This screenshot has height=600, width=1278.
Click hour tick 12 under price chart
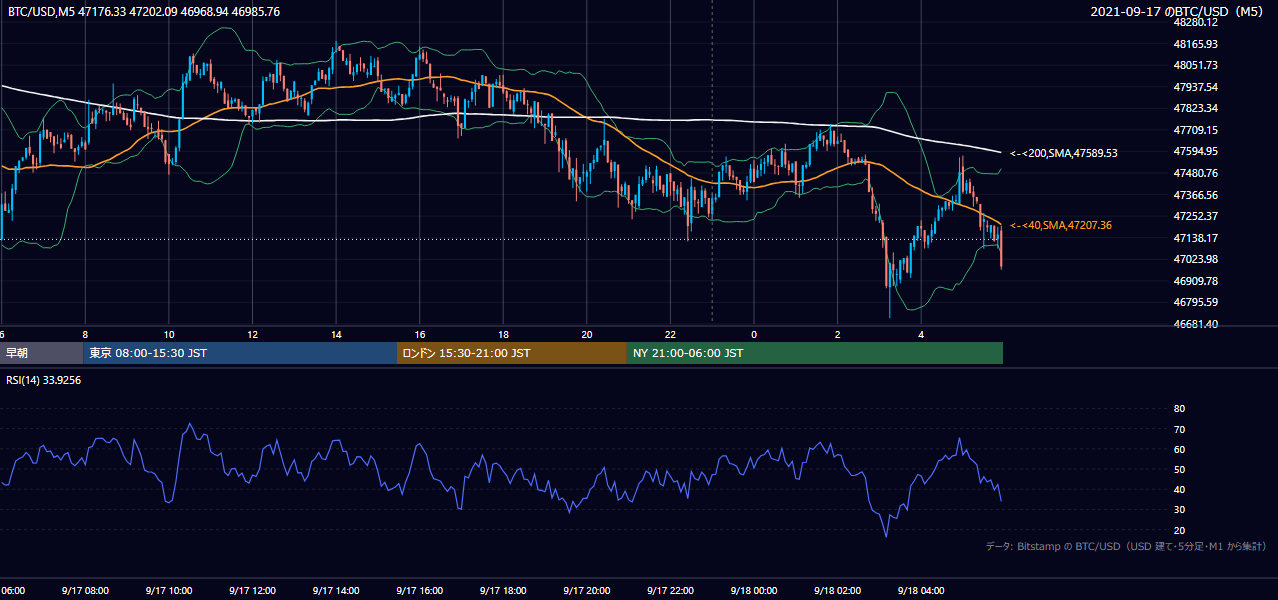tap(252, 334)
